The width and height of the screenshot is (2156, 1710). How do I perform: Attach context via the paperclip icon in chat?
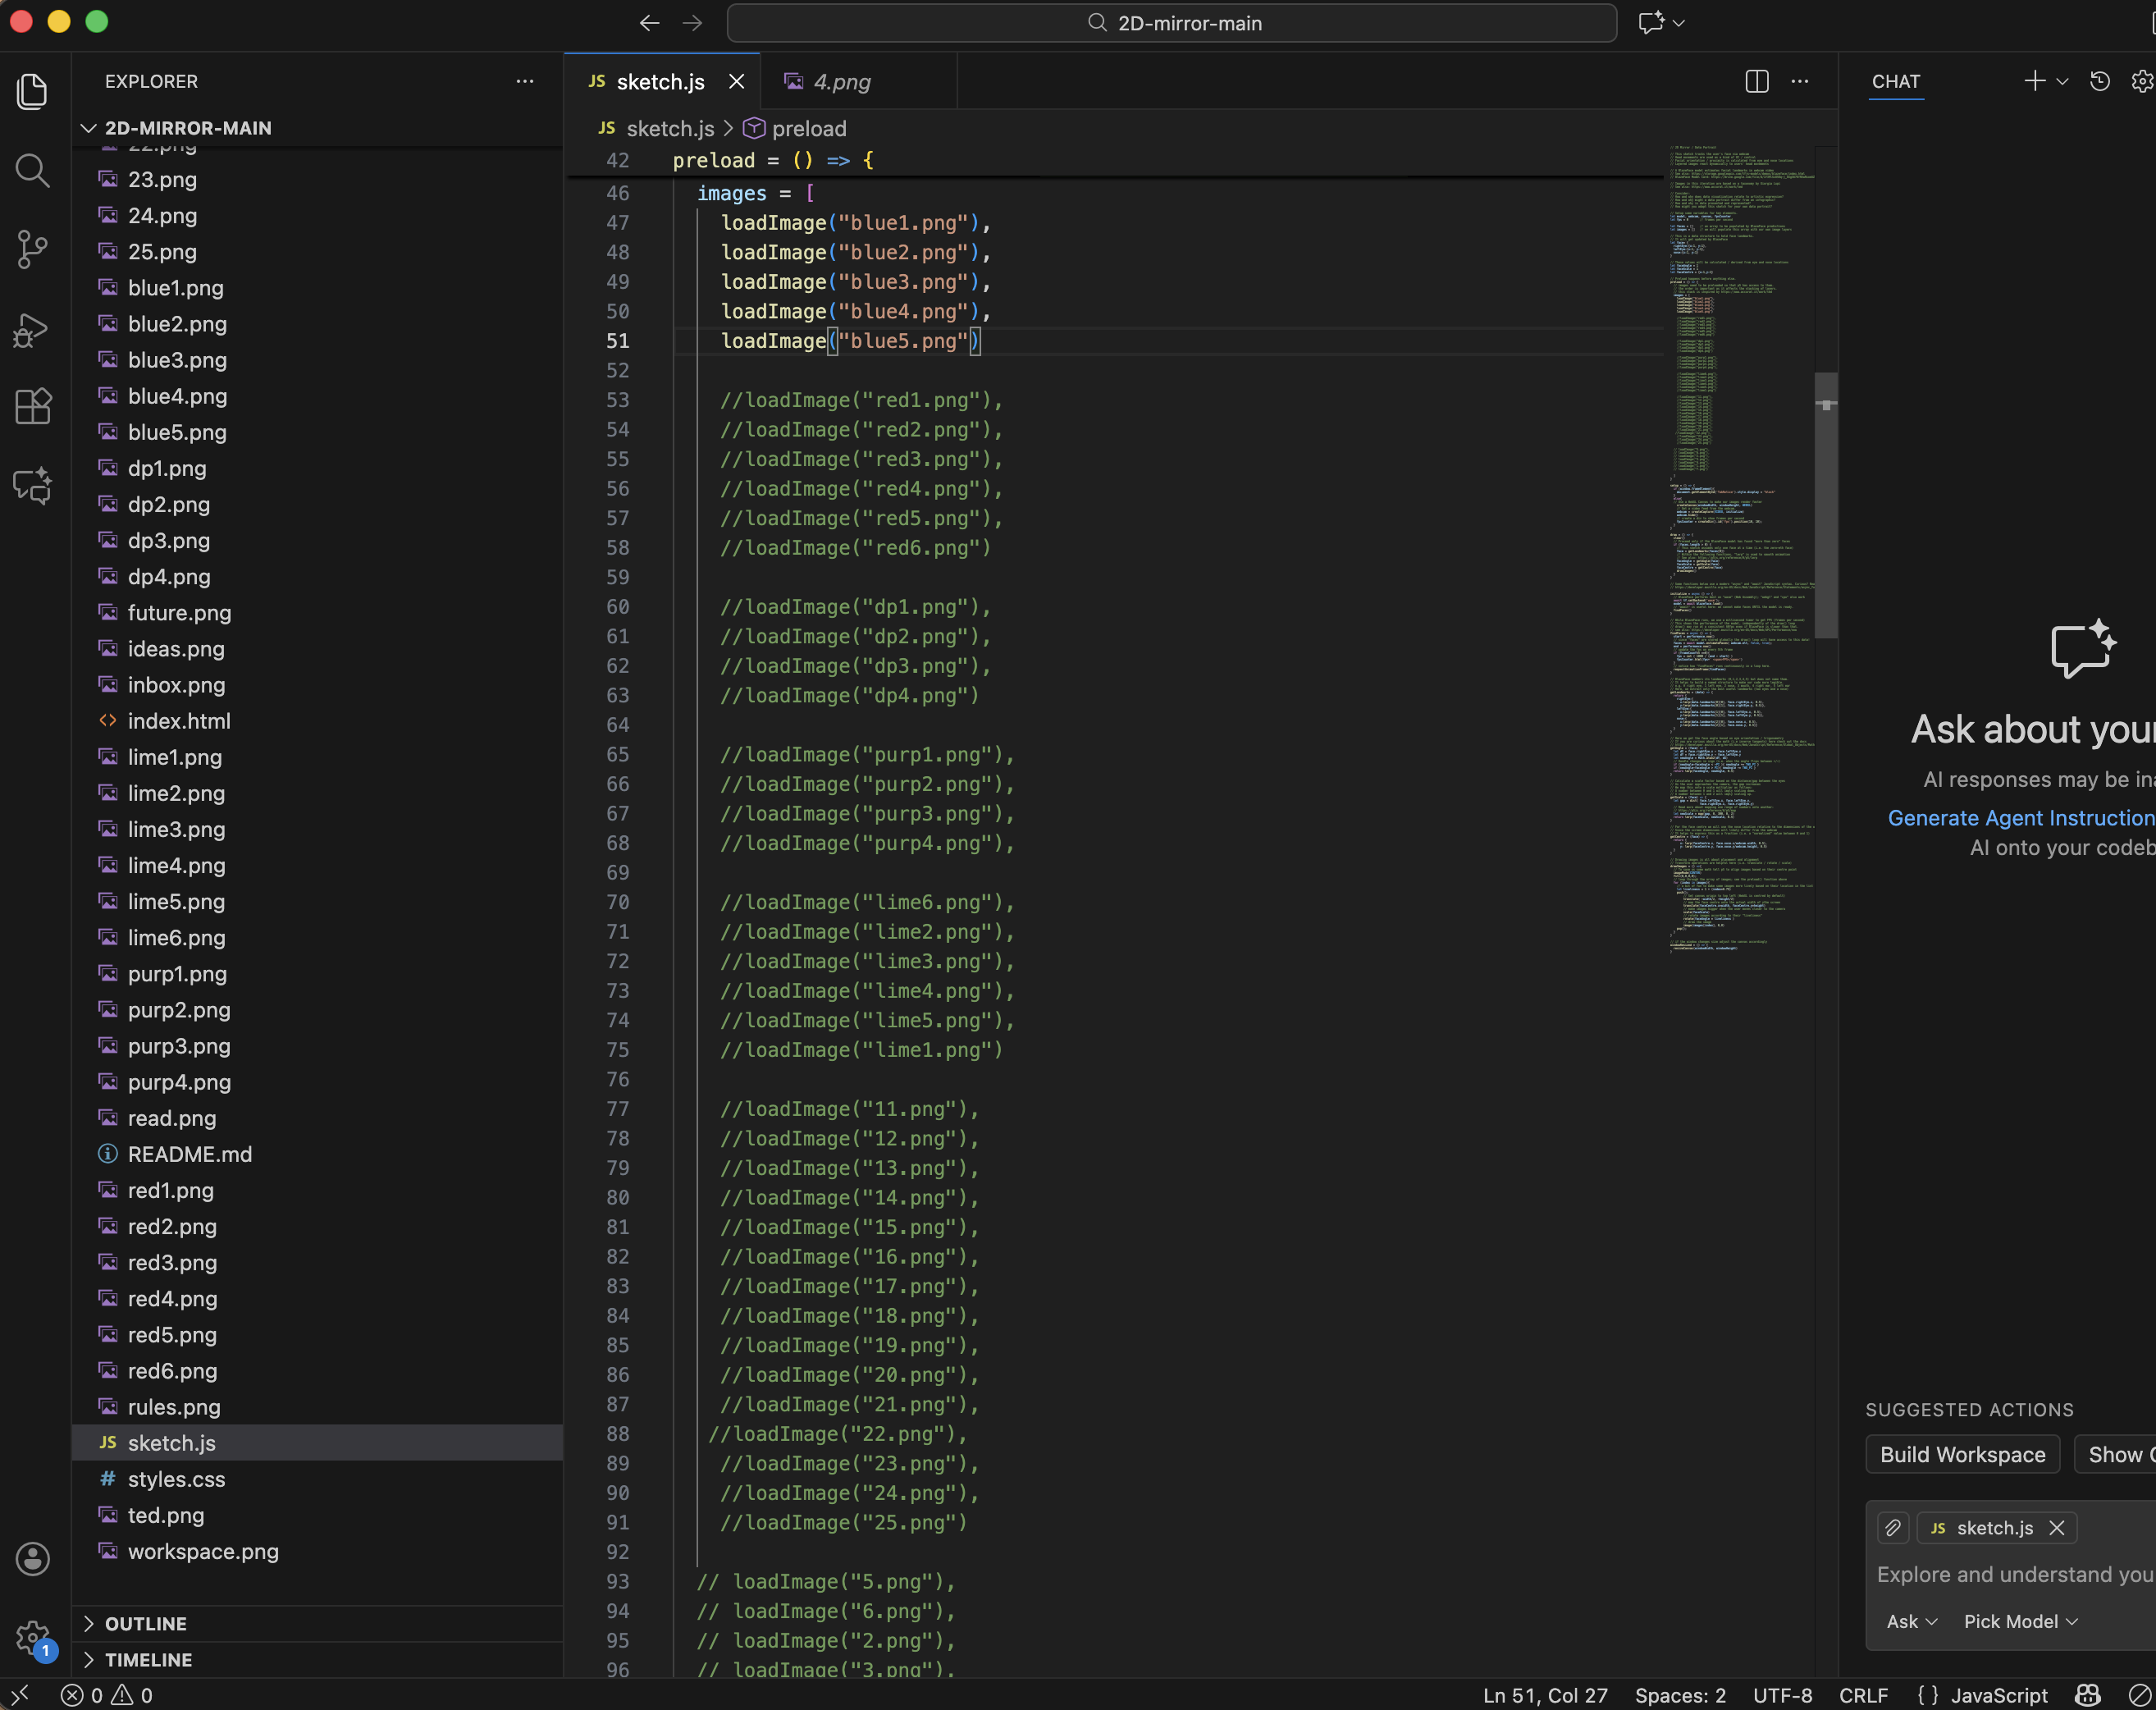click(1893, 1528)
